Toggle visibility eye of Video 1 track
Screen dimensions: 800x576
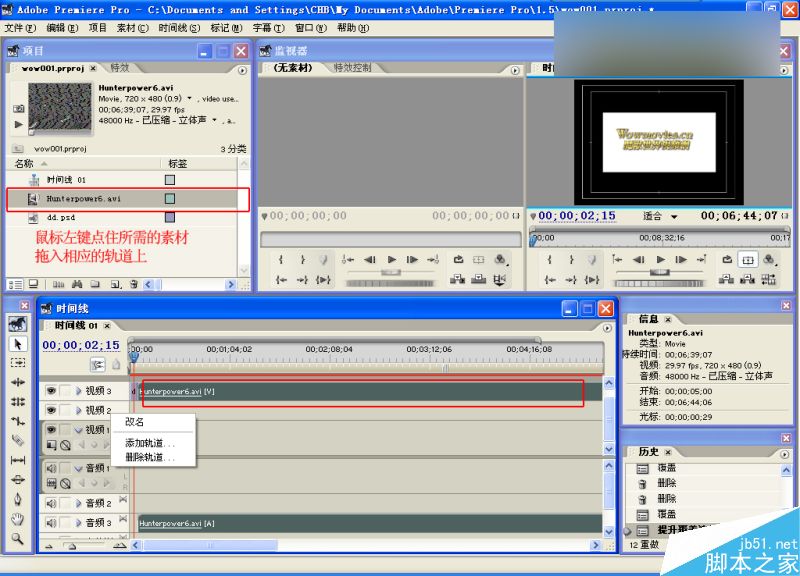click(x=51, y=430)
